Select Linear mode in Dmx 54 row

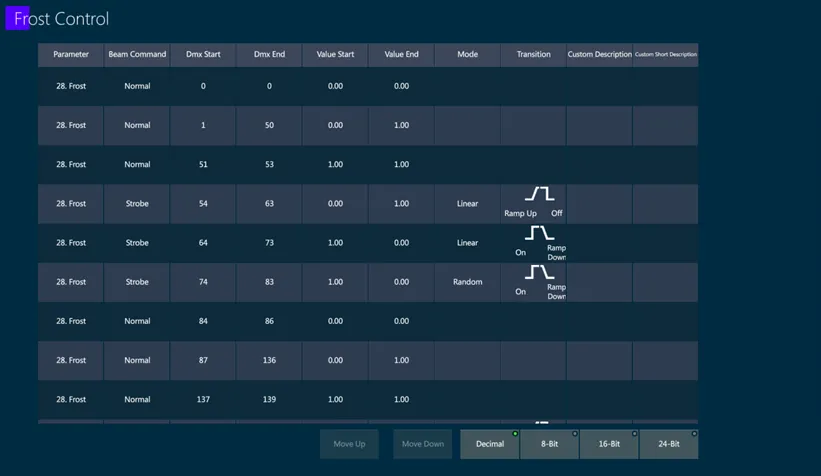(468, 204)
